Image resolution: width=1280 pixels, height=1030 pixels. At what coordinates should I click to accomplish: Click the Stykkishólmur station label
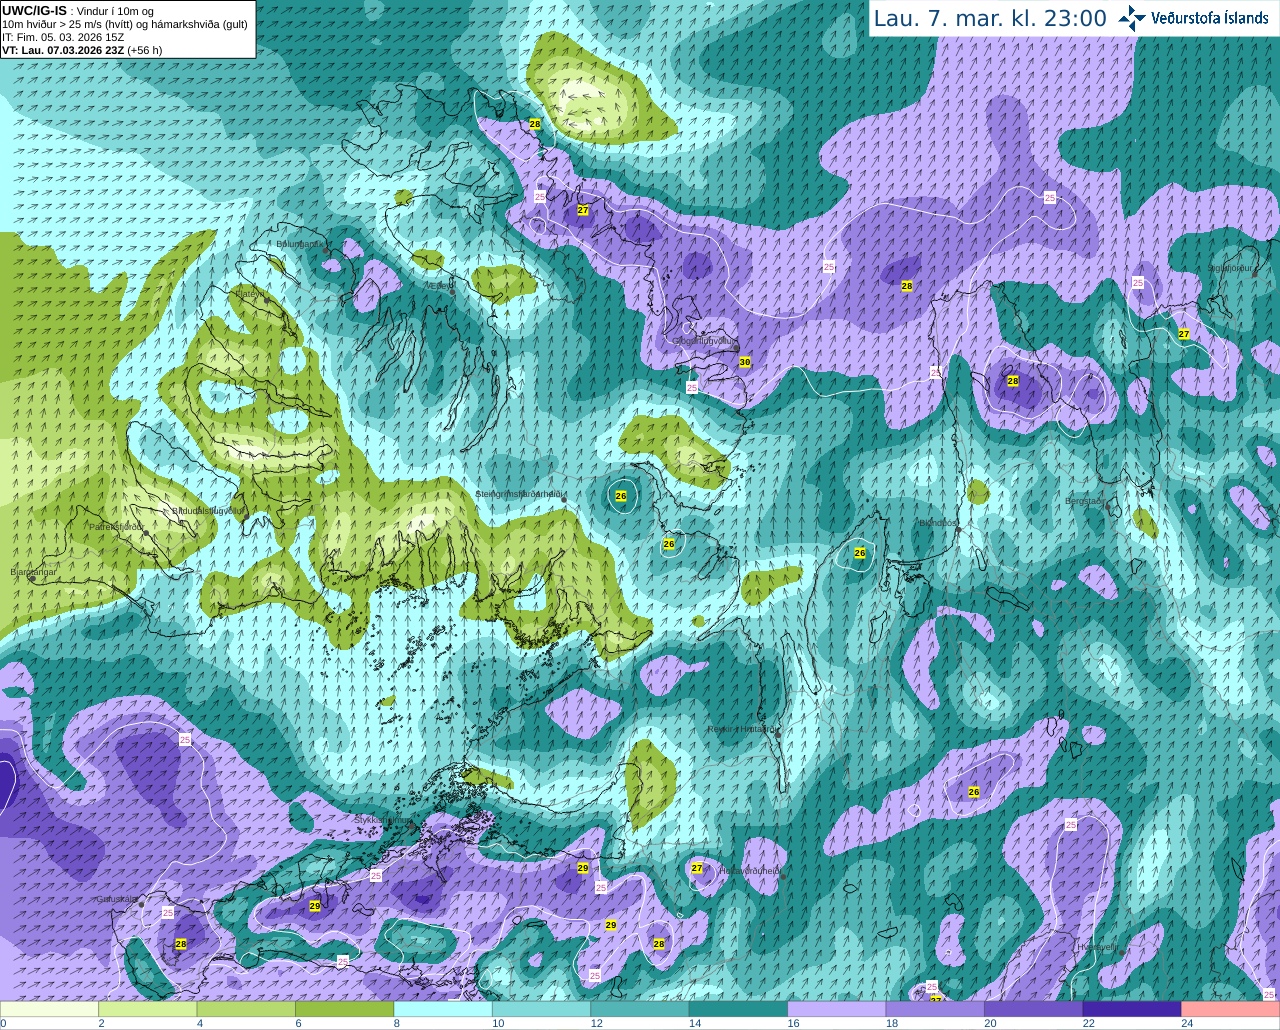point(382,819)
